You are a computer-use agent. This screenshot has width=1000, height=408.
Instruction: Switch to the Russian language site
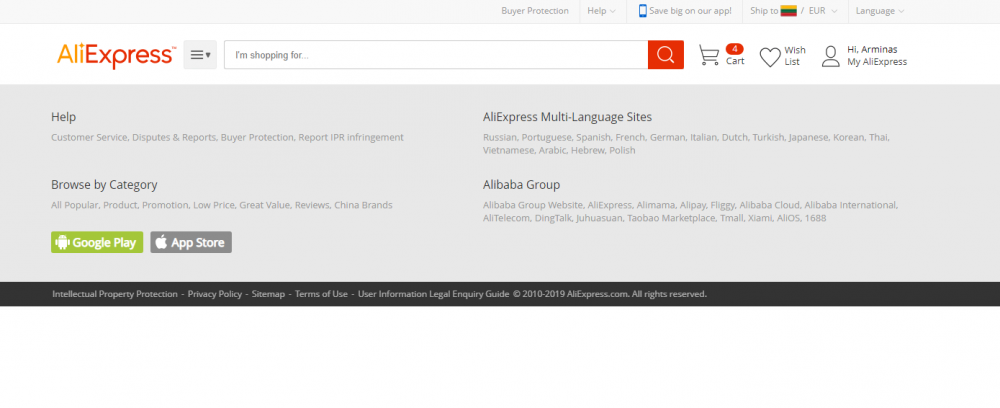(499, 137)
